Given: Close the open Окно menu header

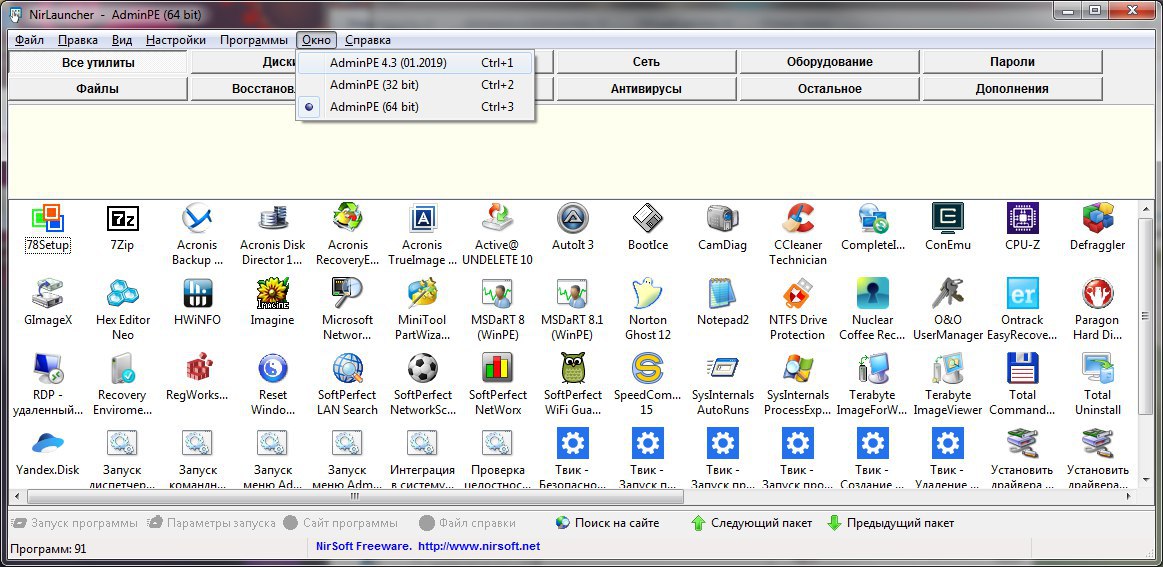Looking at the screenshot, I should pyautogui.click(x=317, y=40).
